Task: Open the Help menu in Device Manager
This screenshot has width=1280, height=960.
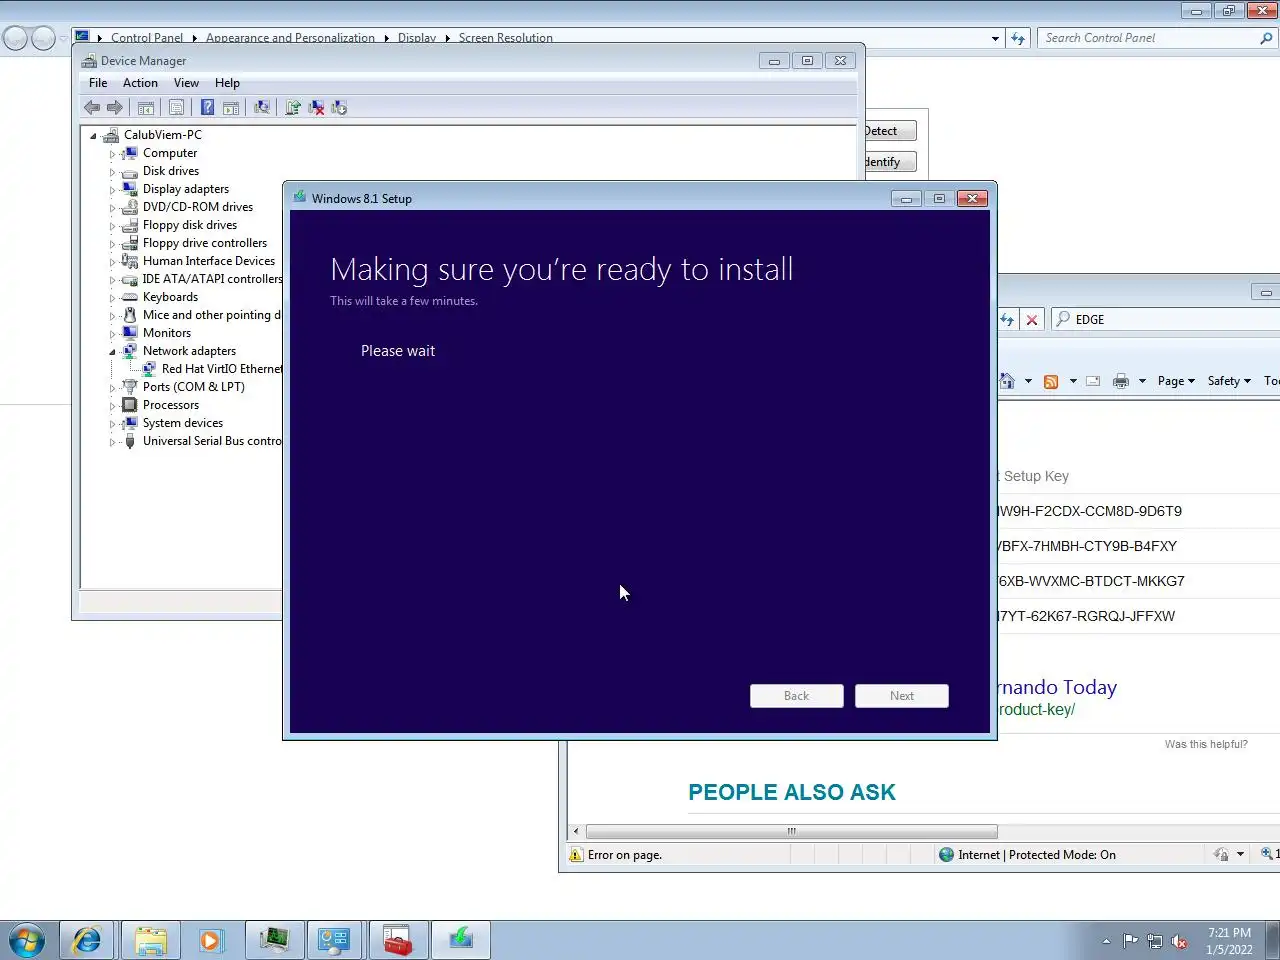Action: click(227, 83)
